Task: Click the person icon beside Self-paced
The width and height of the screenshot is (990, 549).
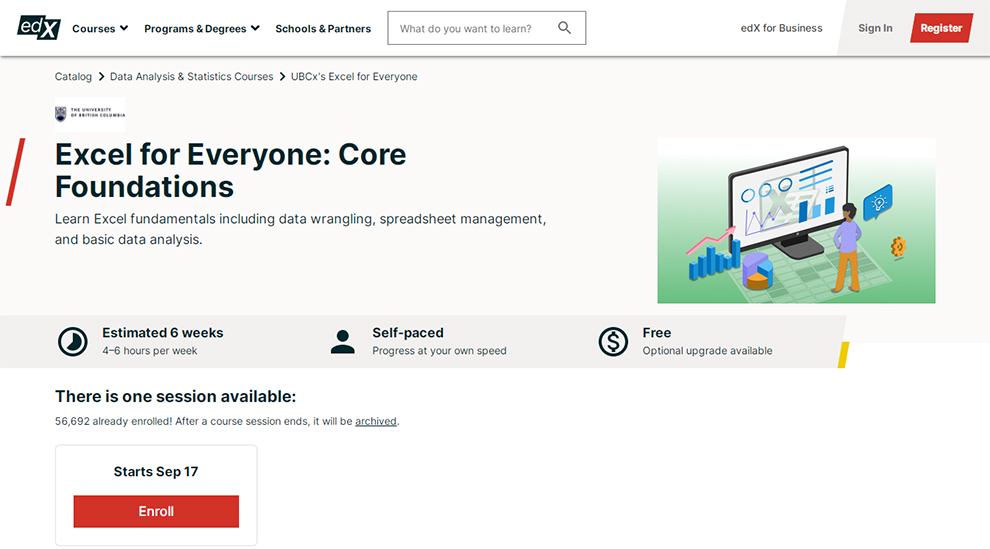Action: click(343, 341)
